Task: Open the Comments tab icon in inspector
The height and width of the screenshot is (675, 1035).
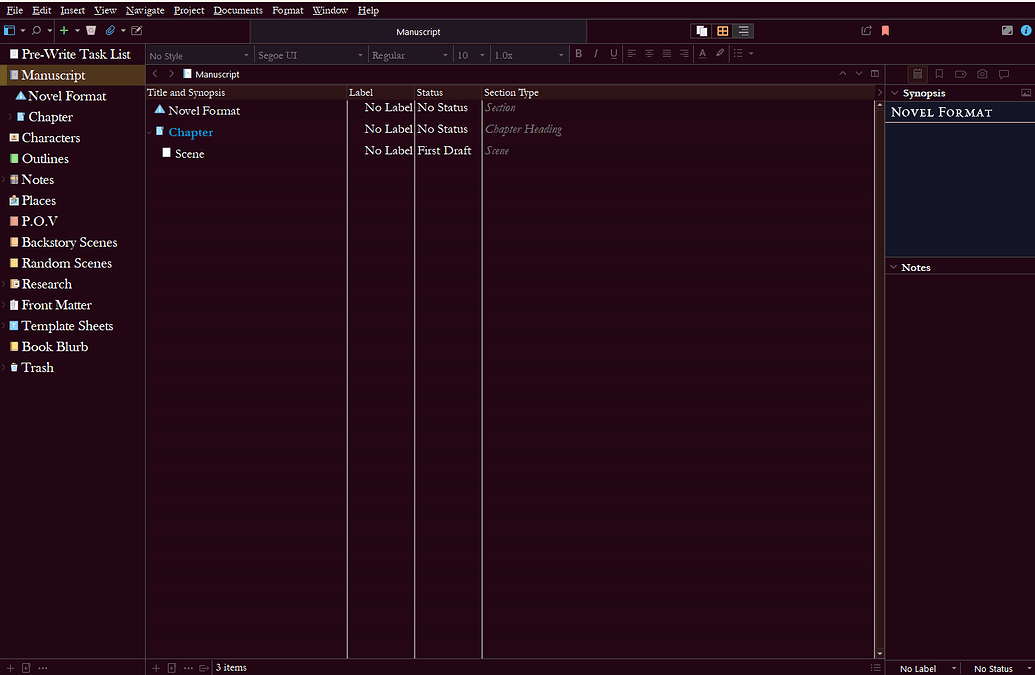Action: point(1004,74)
